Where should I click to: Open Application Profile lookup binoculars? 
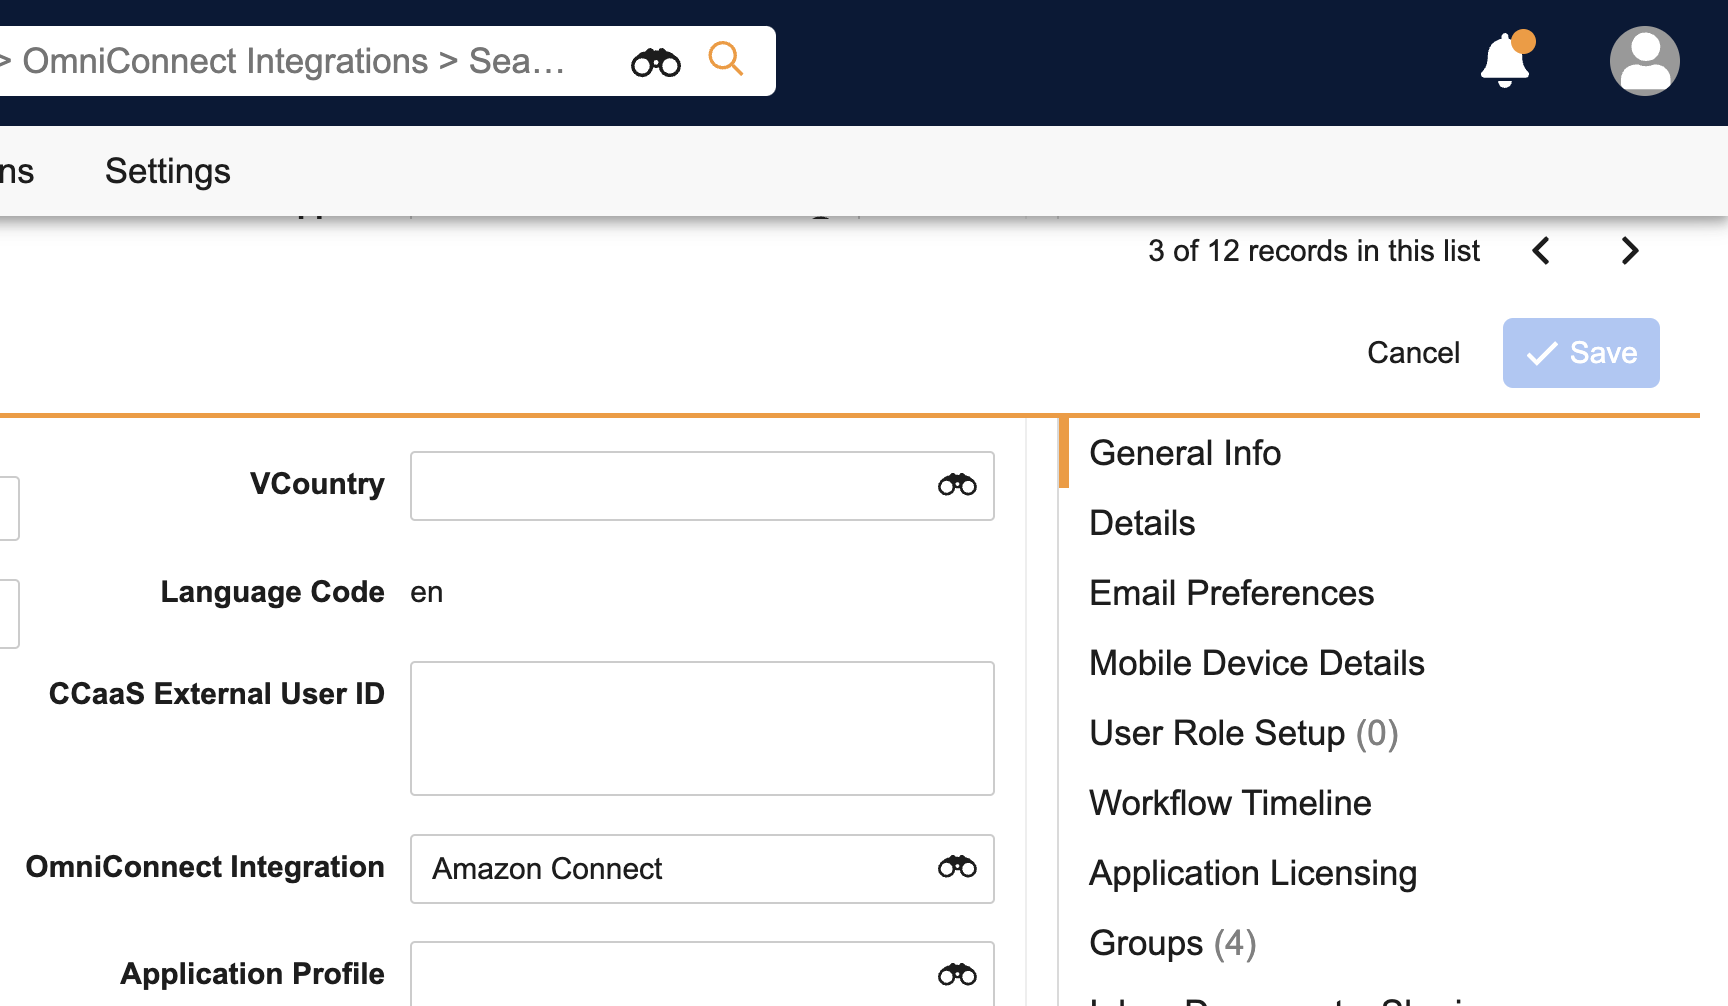(x=957, y=974)
